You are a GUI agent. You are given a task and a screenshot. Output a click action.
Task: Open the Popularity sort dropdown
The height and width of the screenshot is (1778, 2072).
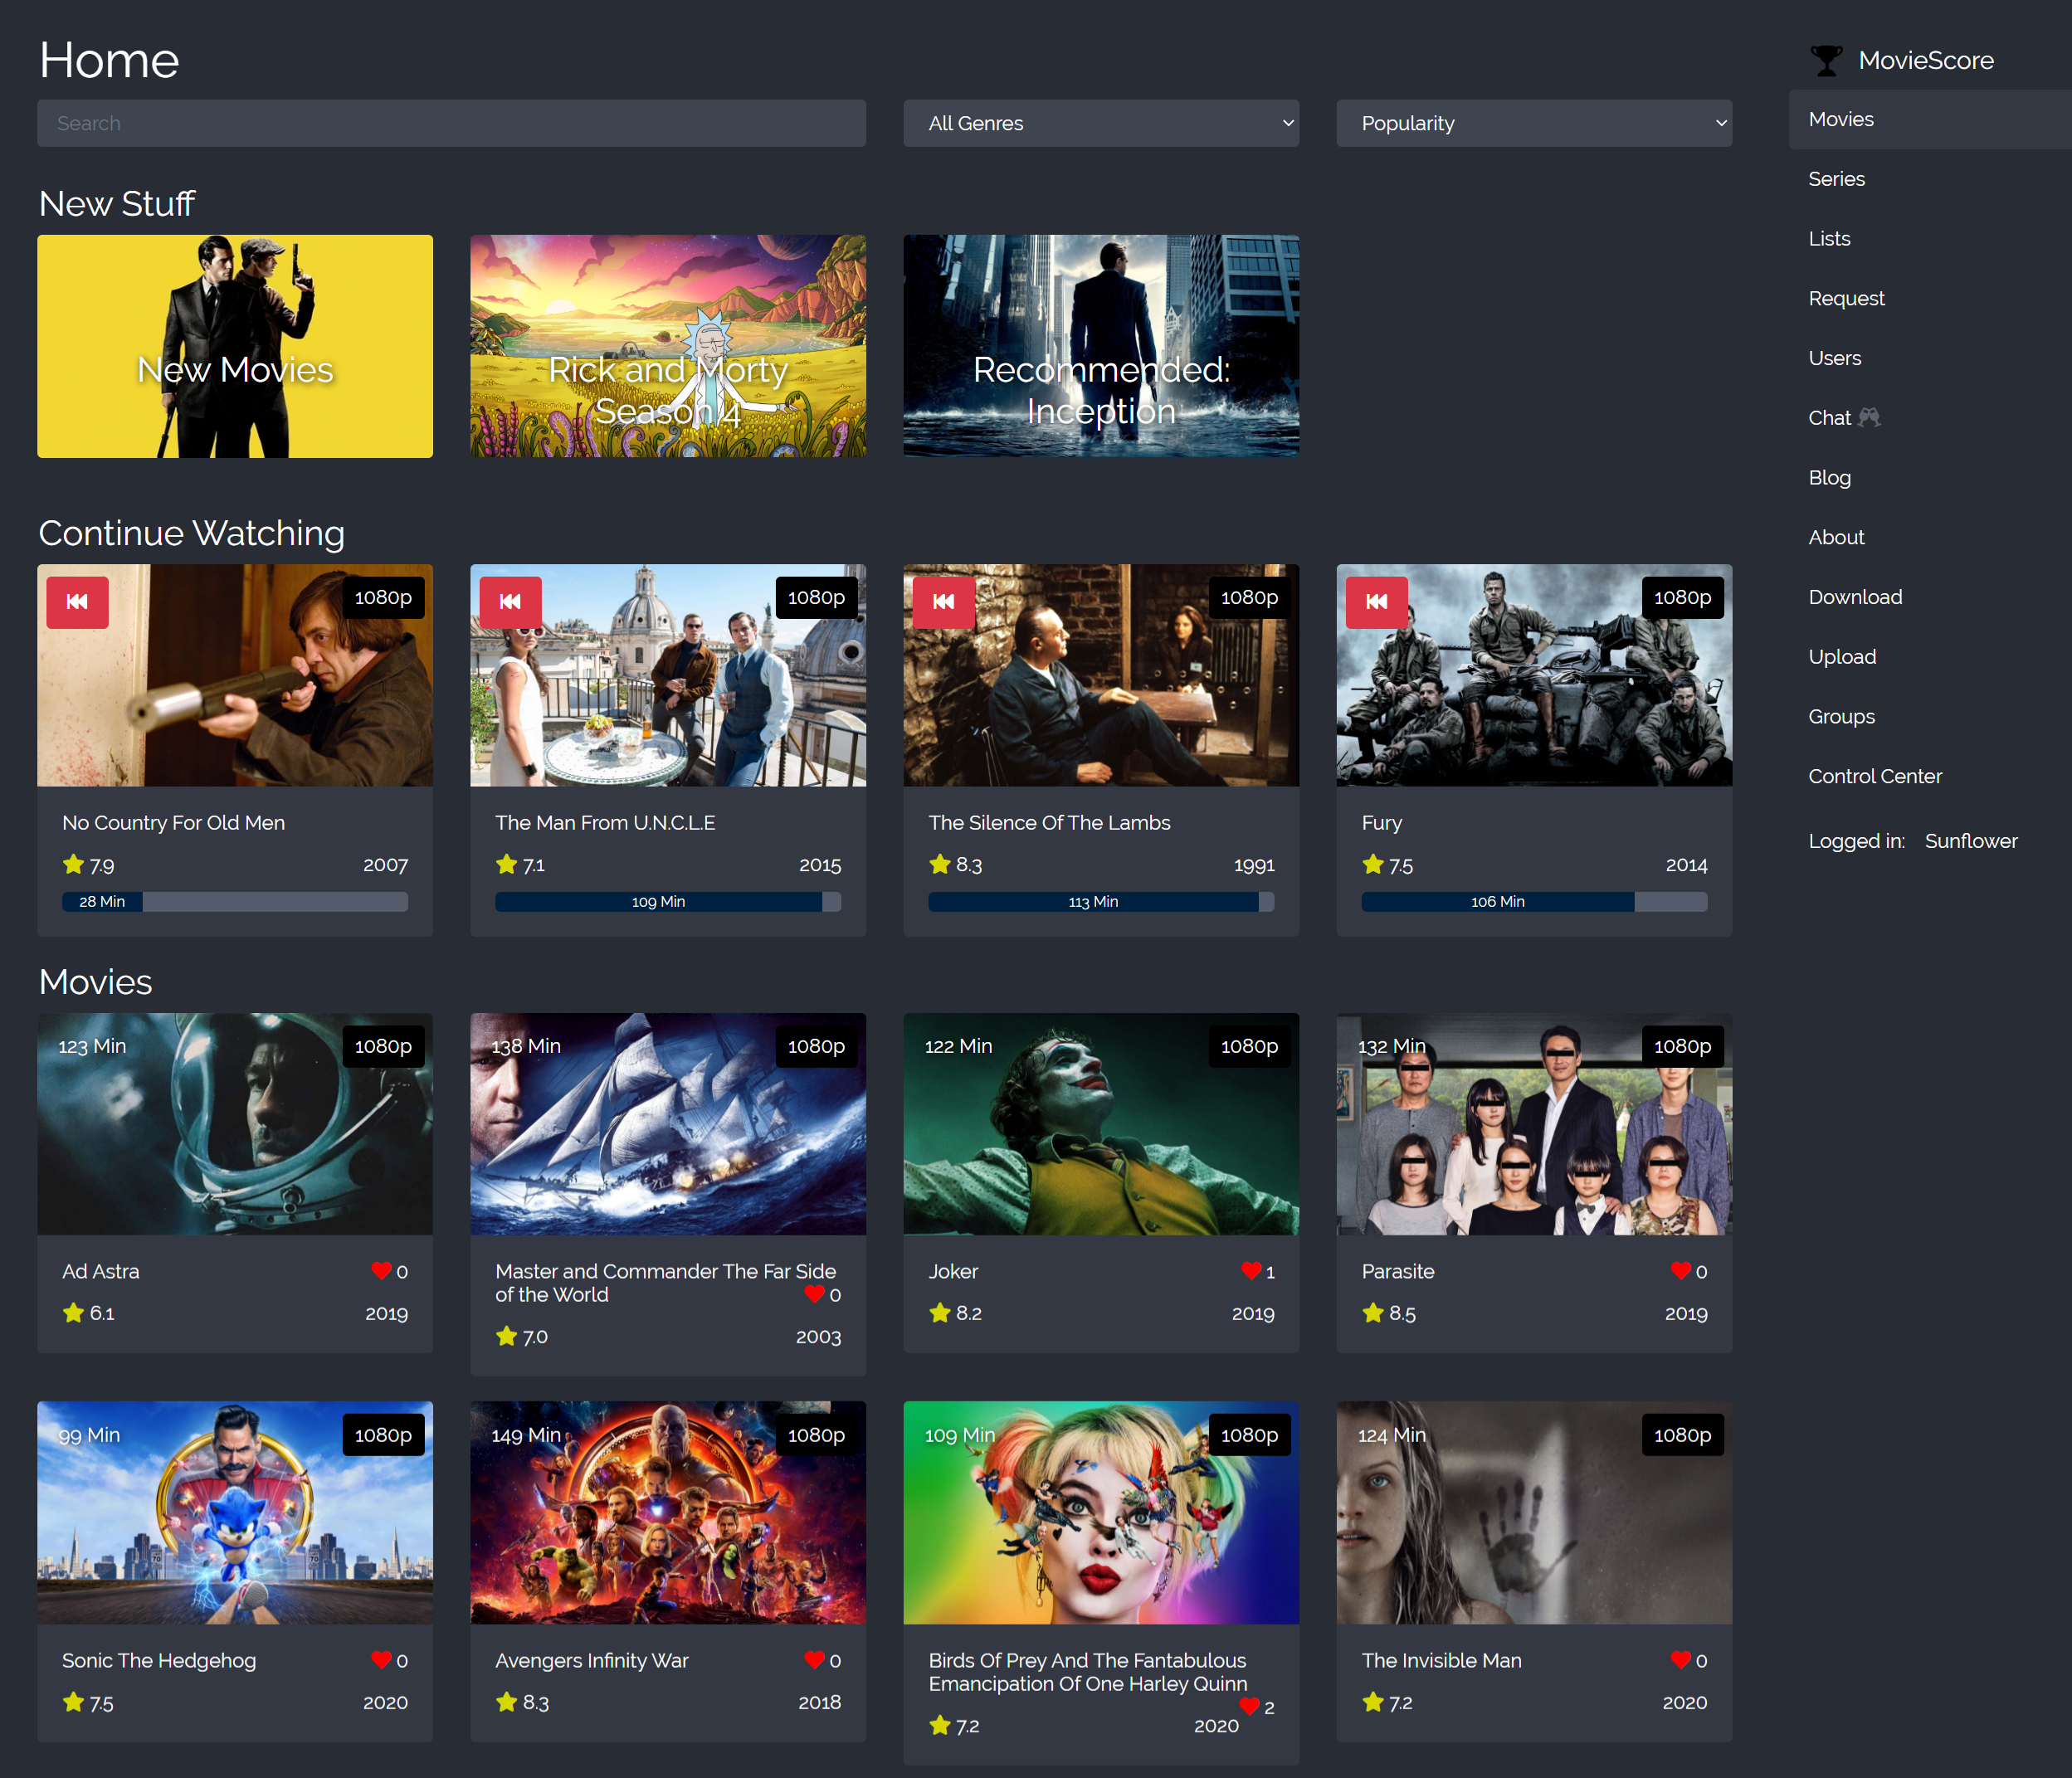(x=1534, y=123)
